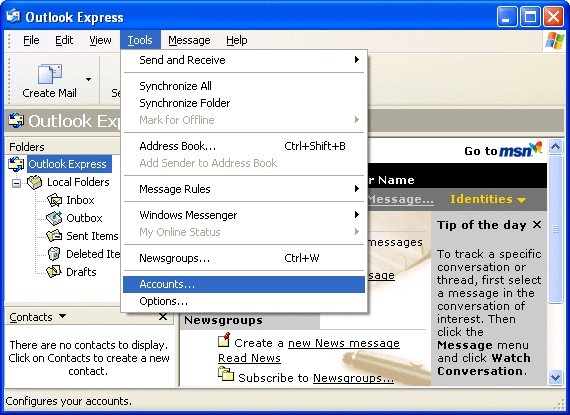Select Options... in the Tools menu
Viewport: 570px width, 415px height.
[244, 301]
